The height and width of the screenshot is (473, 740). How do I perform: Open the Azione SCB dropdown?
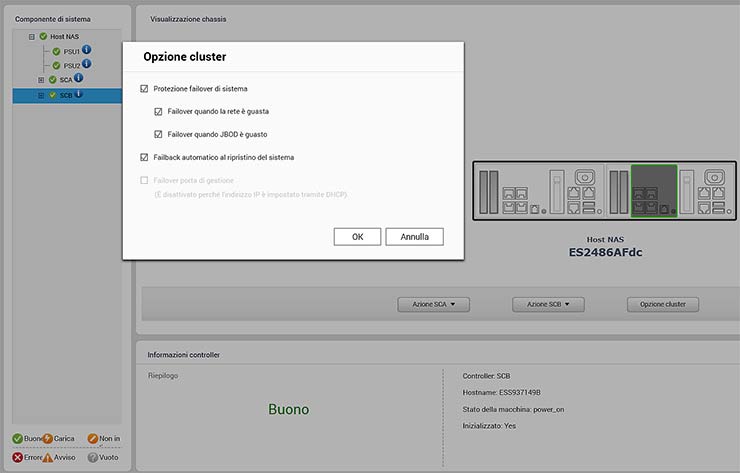tap(548, 303)
